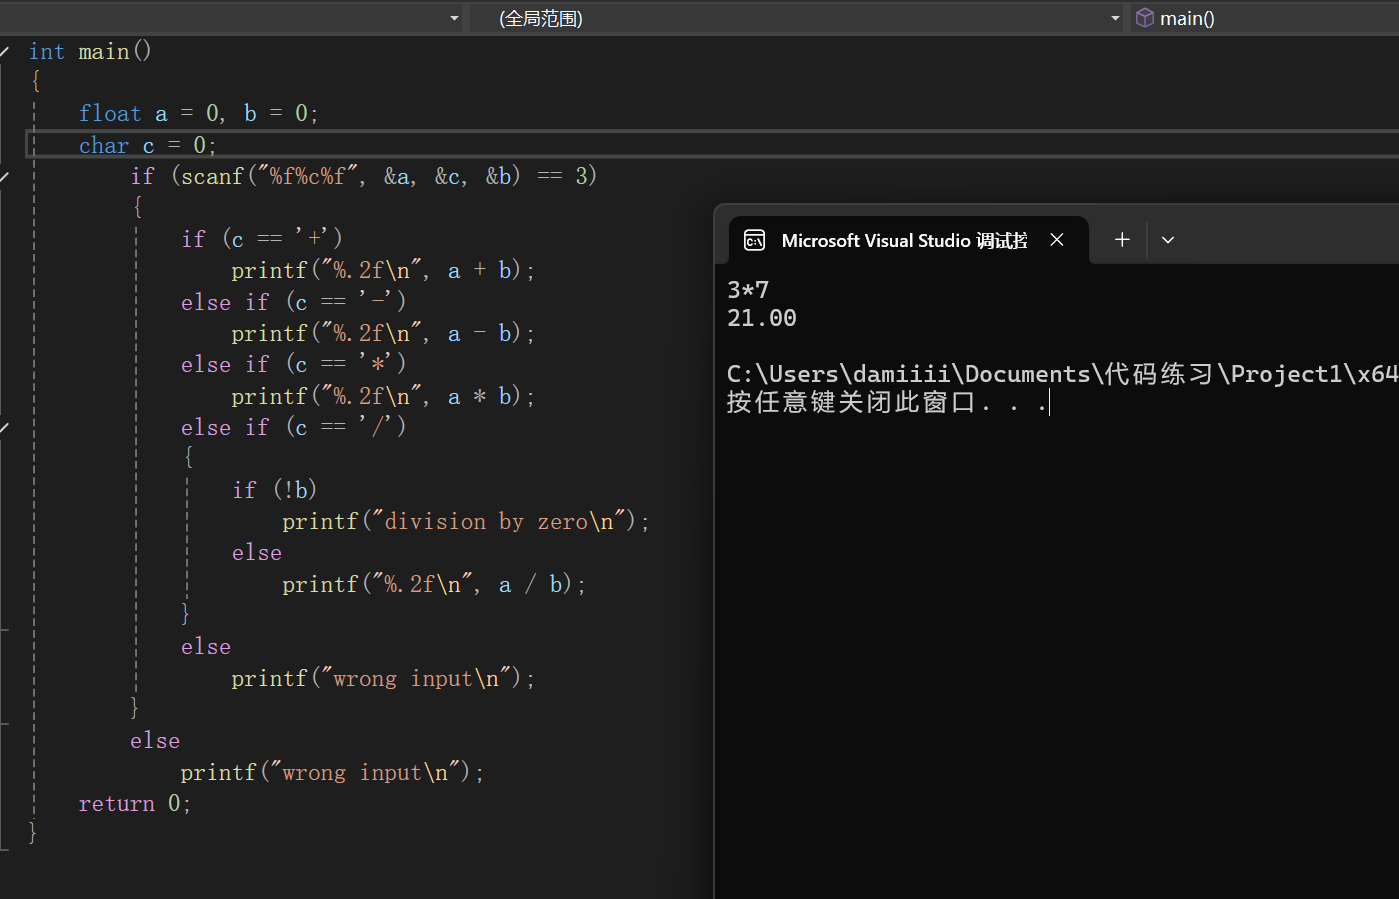
Task: Click the console icon on the terminal tab
Action: (755, 240)
